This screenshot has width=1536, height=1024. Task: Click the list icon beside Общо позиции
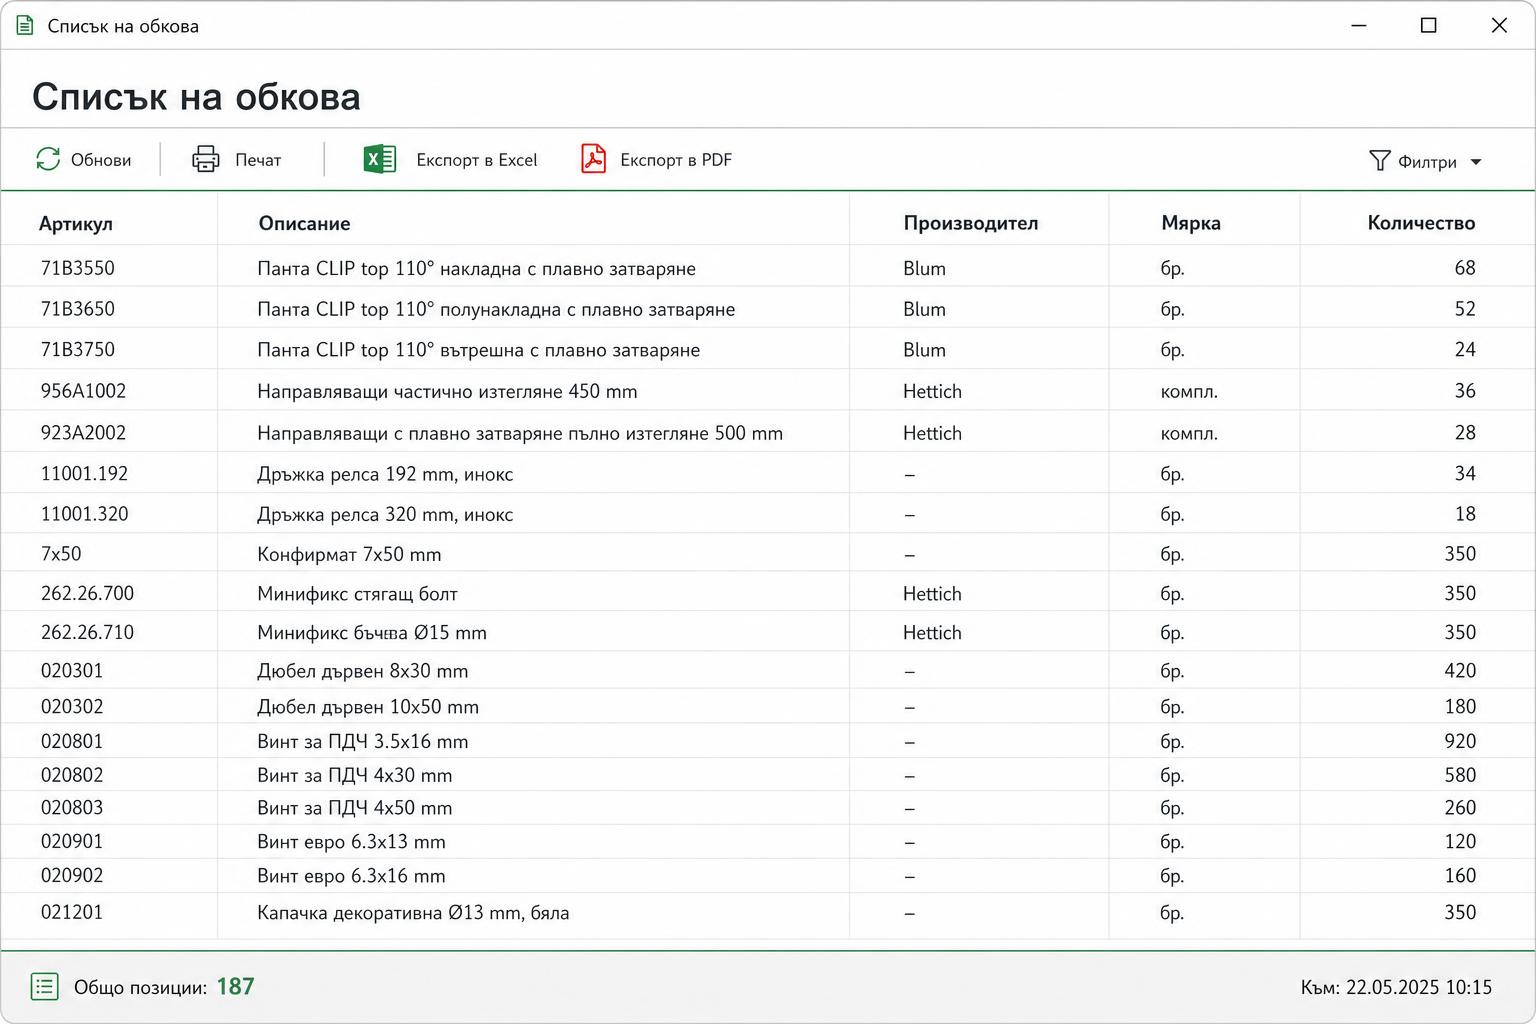pos(45,987)
